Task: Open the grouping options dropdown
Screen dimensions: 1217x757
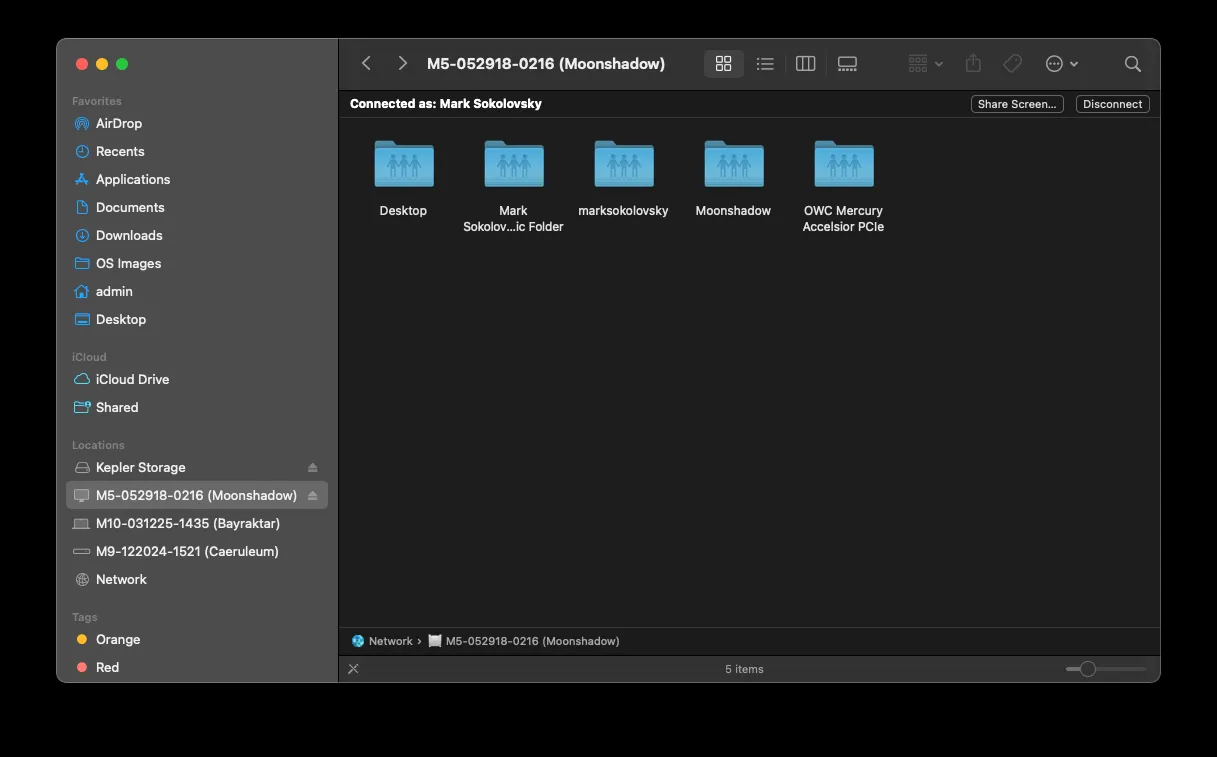Action: tap(924, 63)
